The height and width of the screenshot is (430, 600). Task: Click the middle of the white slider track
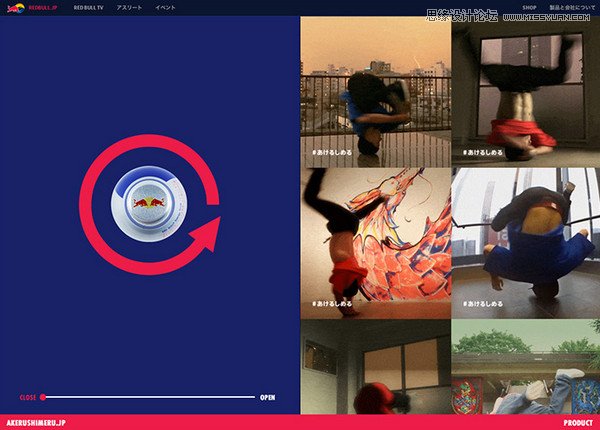(150, 397)
